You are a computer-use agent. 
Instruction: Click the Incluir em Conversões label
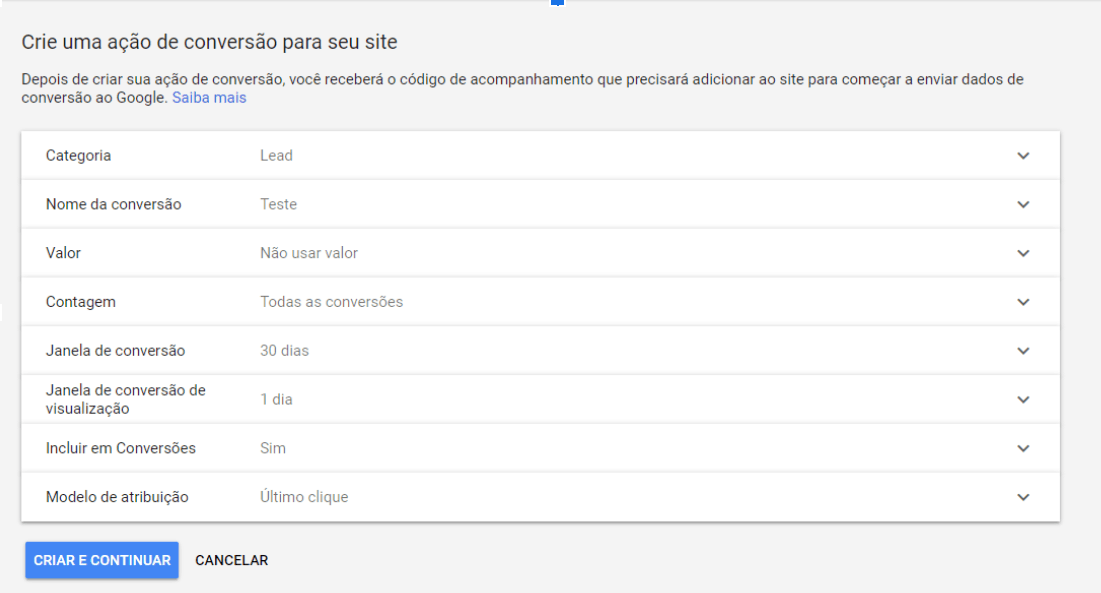[x=121, y=448]
